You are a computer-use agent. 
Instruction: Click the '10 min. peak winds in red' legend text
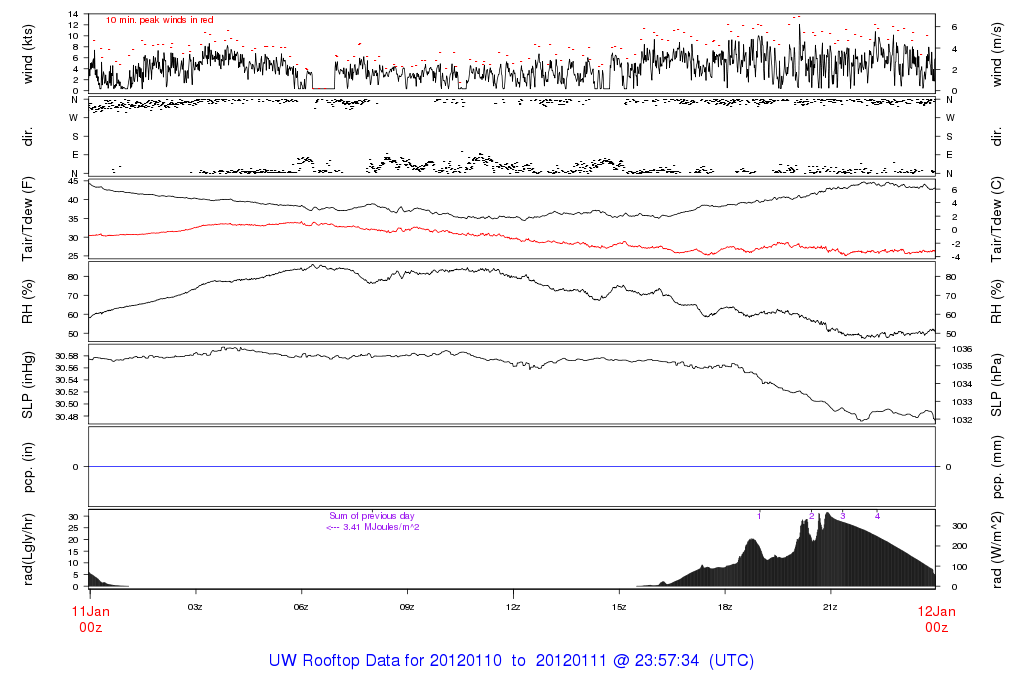click(159, 20)
